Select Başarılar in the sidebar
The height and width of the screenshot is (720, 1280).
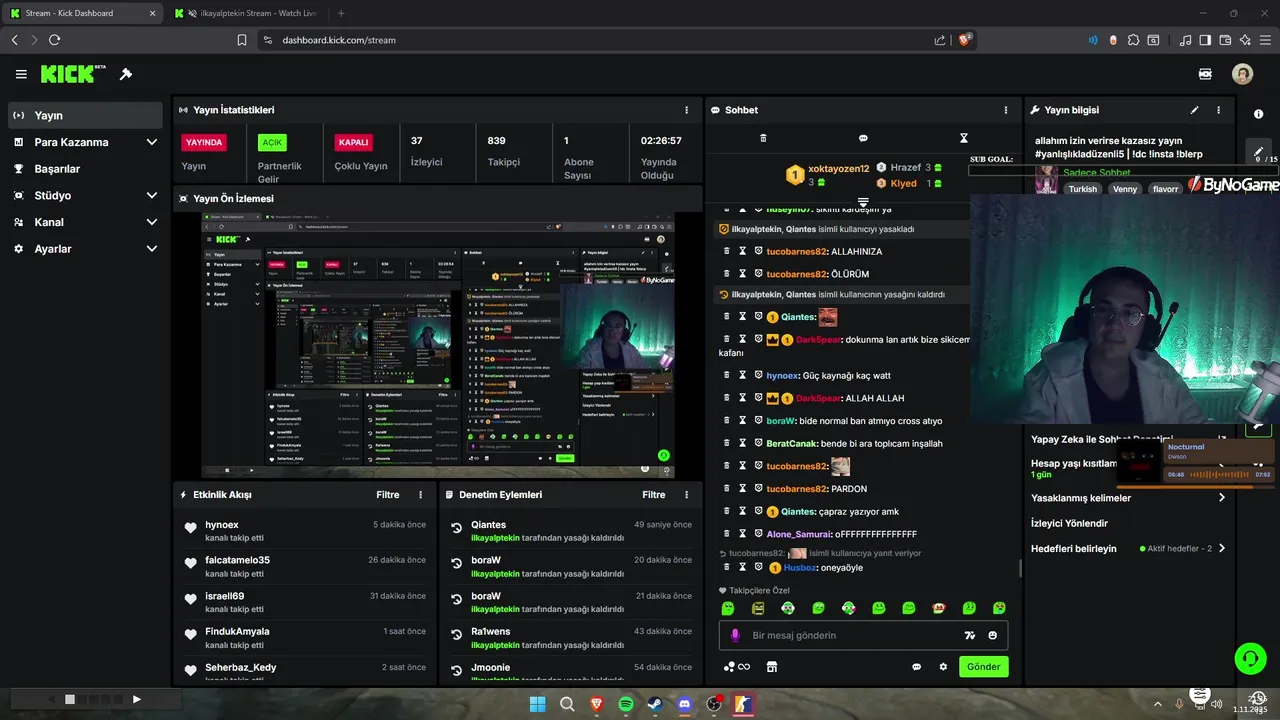[x=85, y=169]
